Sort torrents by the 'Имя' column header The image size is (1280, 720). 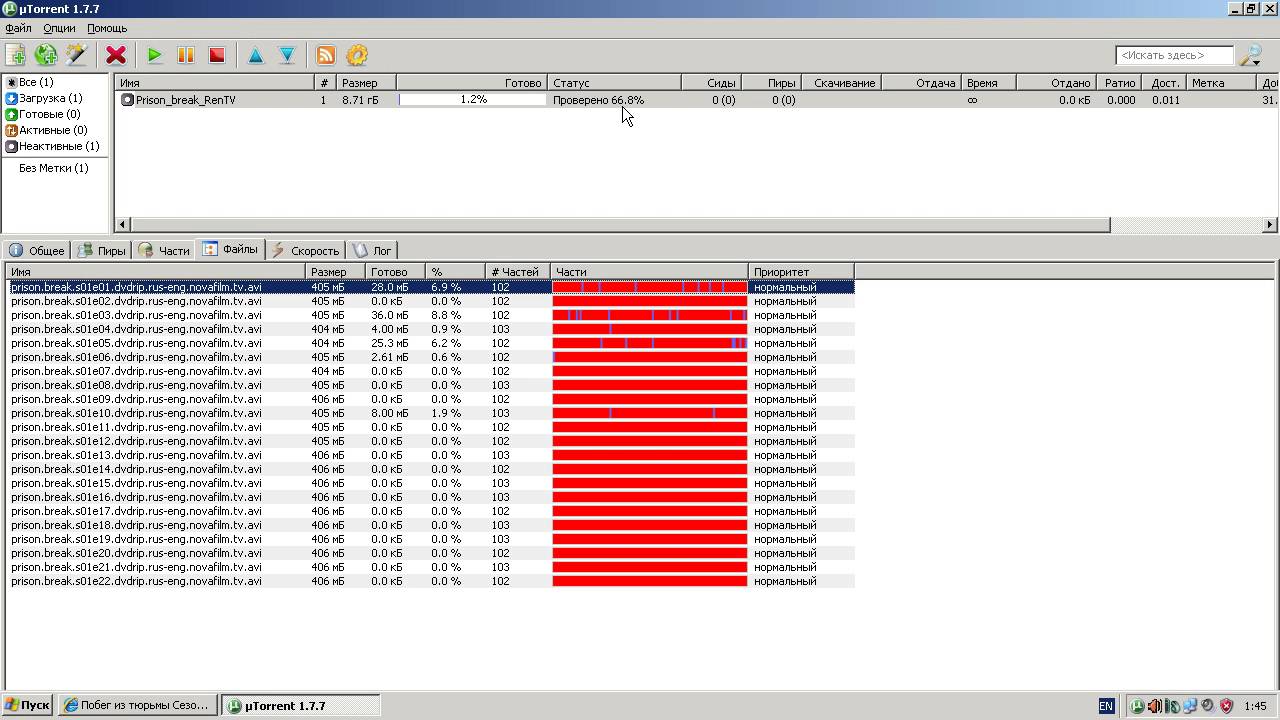[x=216, y=83]
